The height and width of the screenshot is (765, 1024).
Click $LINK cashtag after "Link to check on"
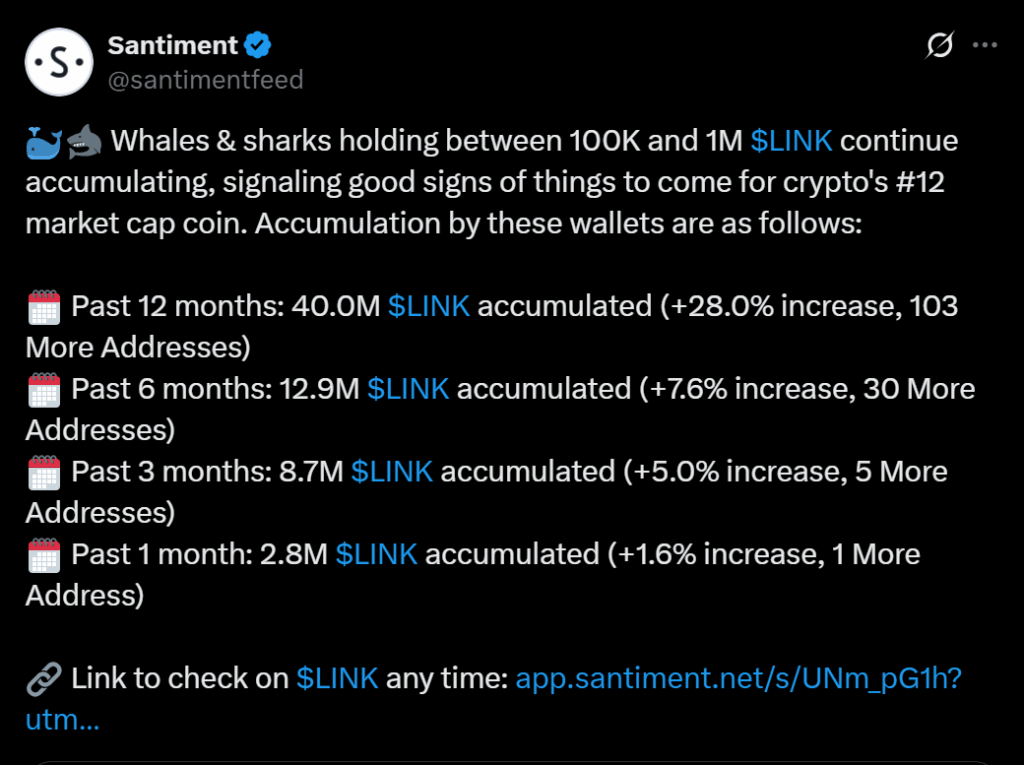tap(337, 679)
